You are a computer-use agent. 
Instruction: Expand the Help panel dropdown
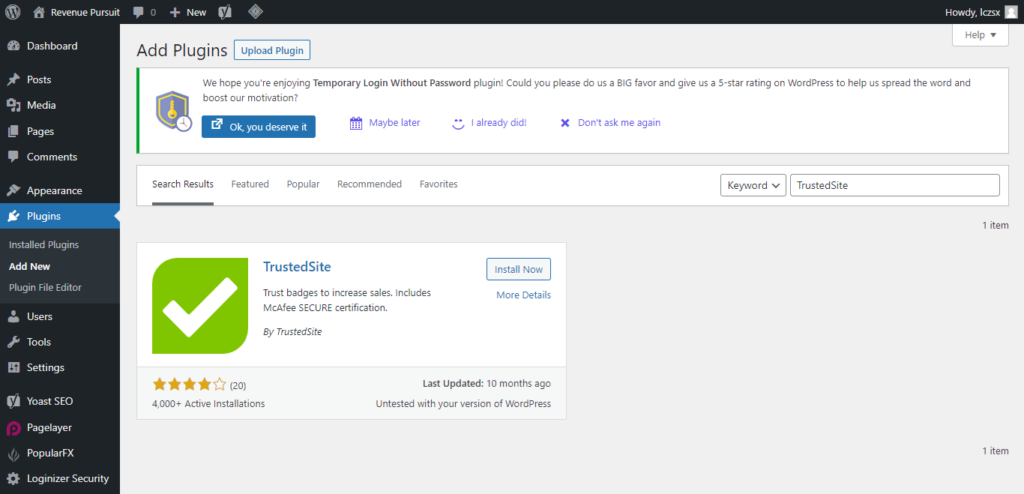980,35
